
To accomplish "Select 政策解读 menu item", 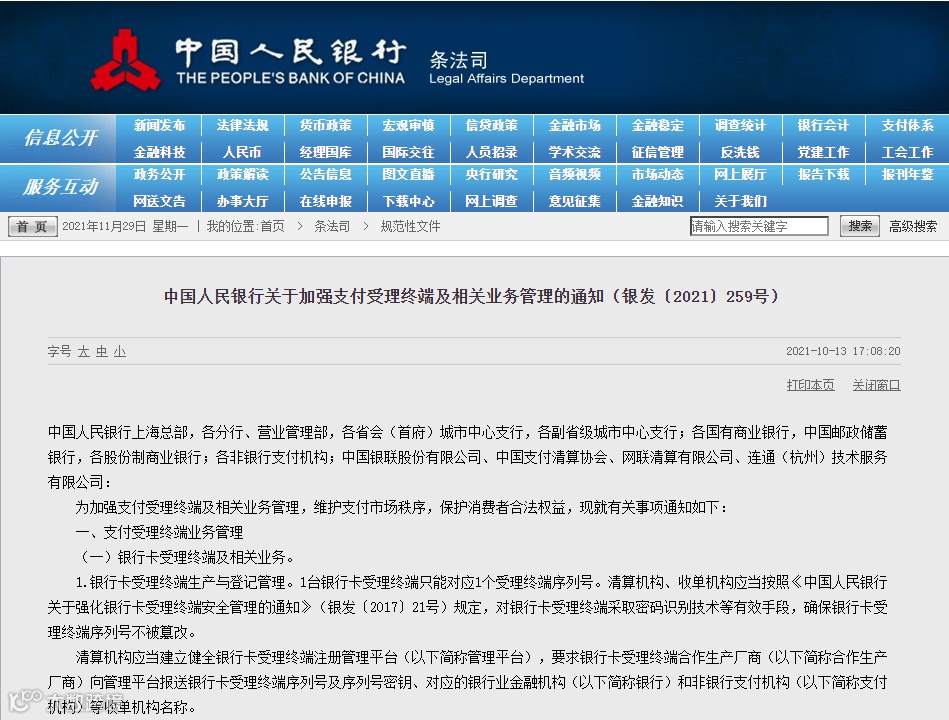I will 242,174.
